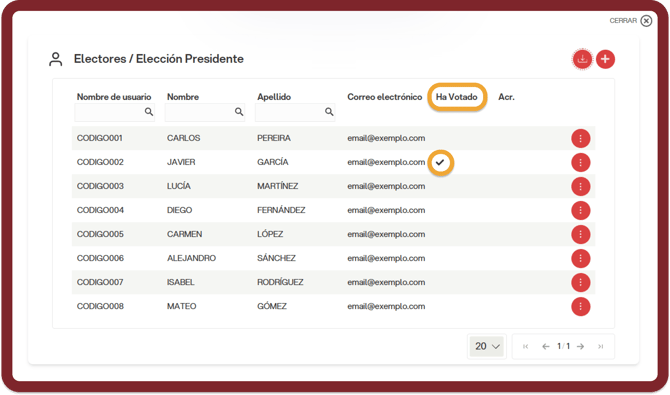The width and height of the screenshot is (670, 395).
Task: Select cell CODIGO003
Action: coord(100,186)
